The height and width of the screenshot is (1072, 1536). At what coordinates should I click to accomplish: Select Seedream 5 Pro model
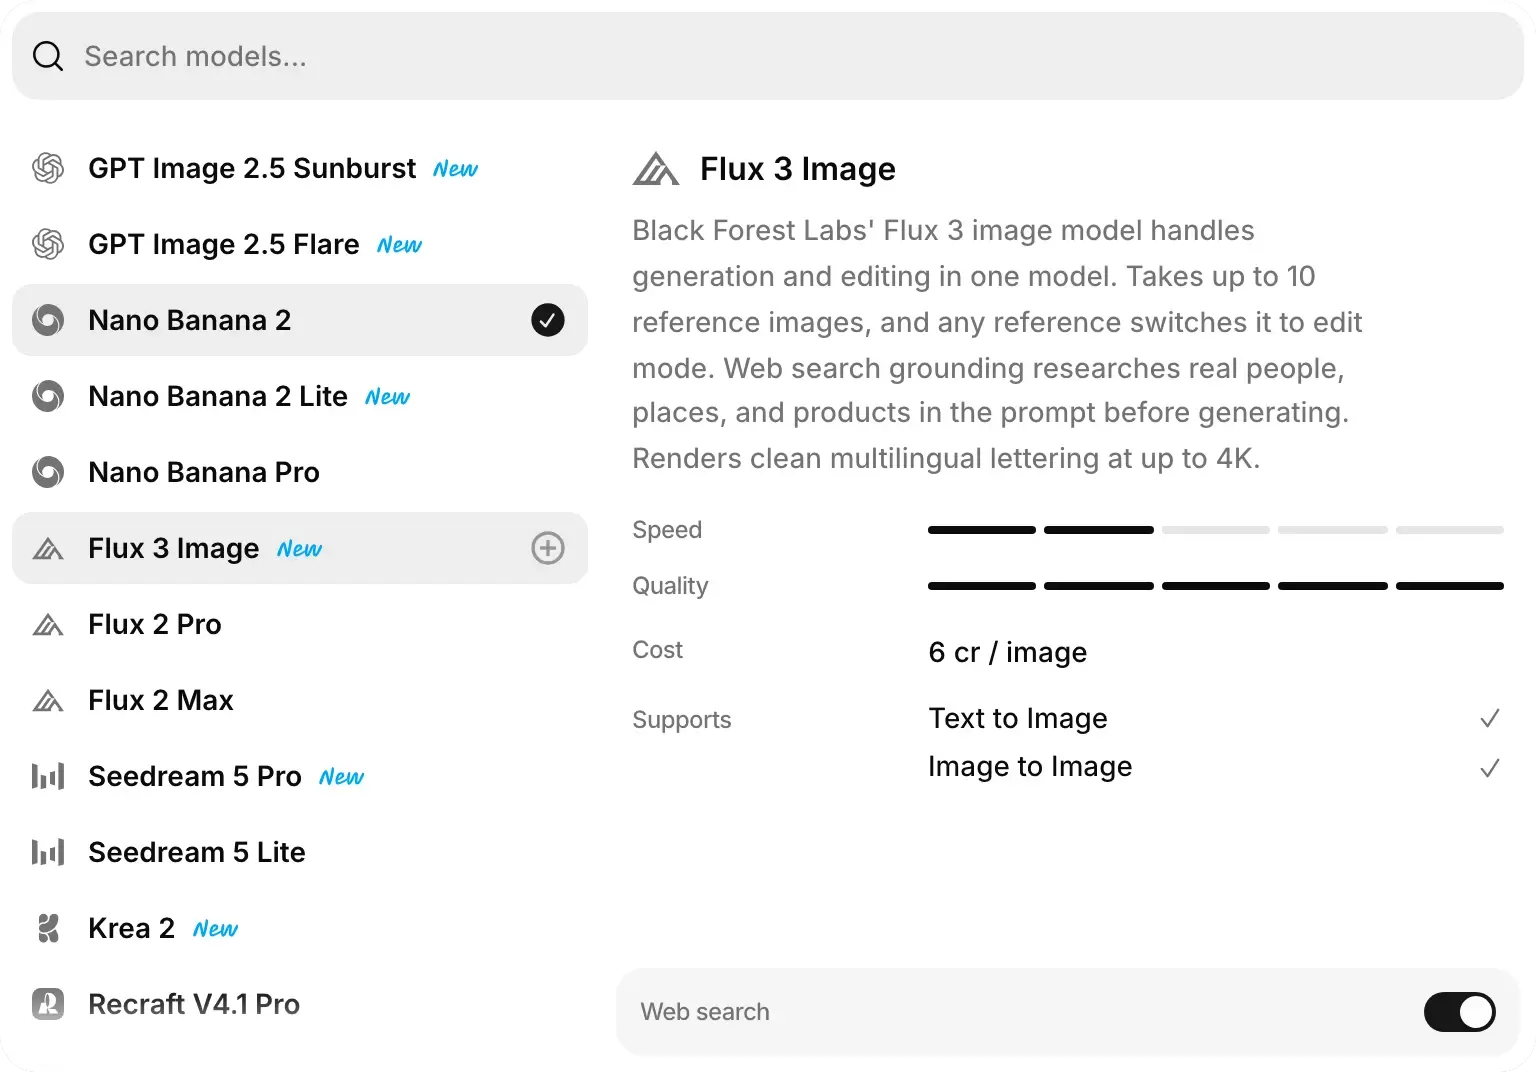point(300,776)
